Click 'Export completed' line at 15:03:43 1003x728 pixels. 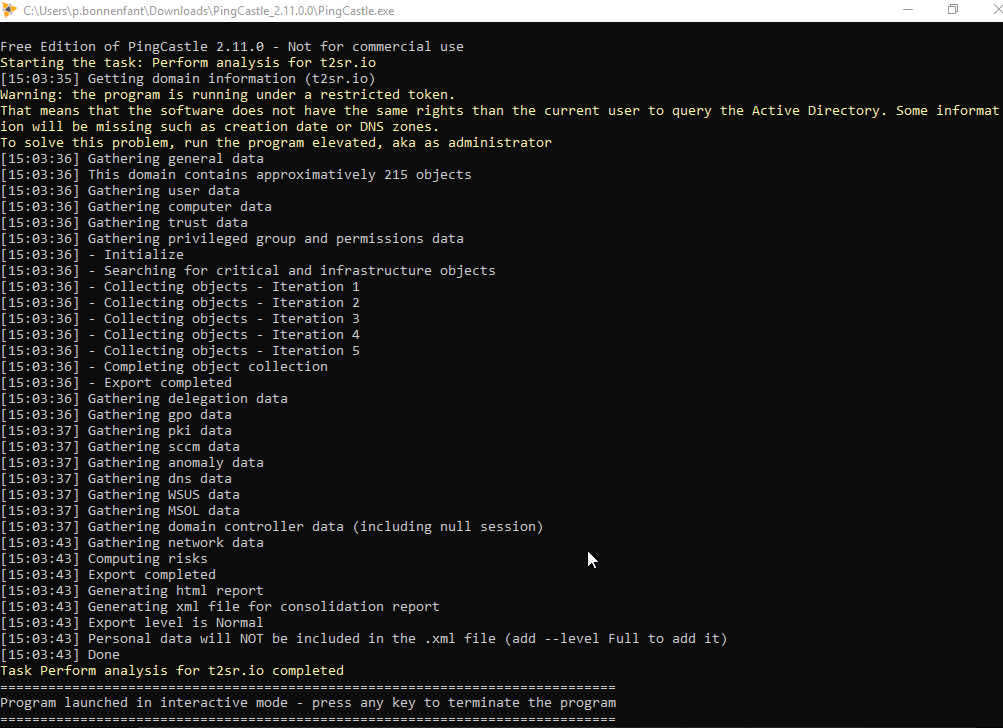click(x=108, y=574)
